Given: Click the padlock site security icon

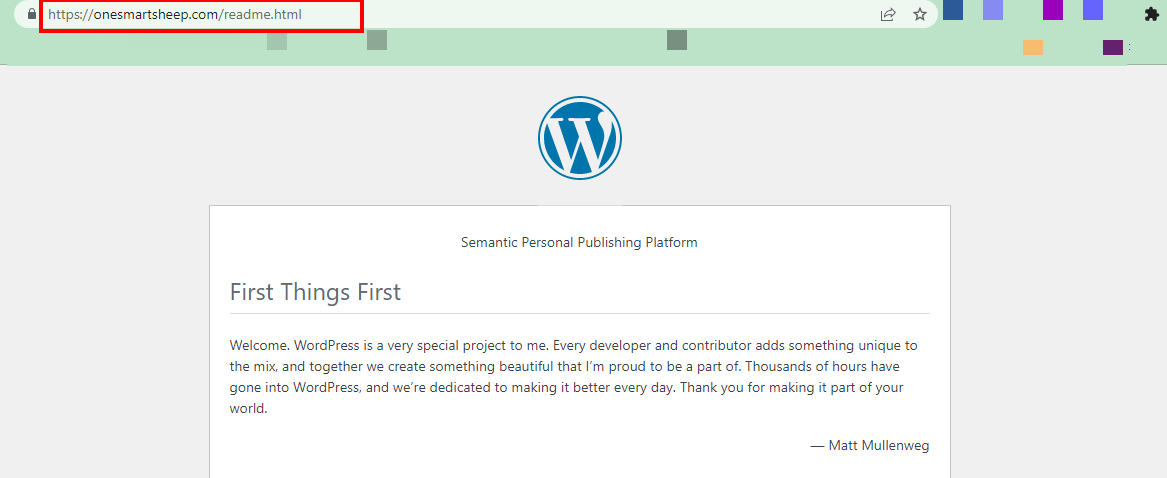Looking at the screenshot, I should [31, 14].
